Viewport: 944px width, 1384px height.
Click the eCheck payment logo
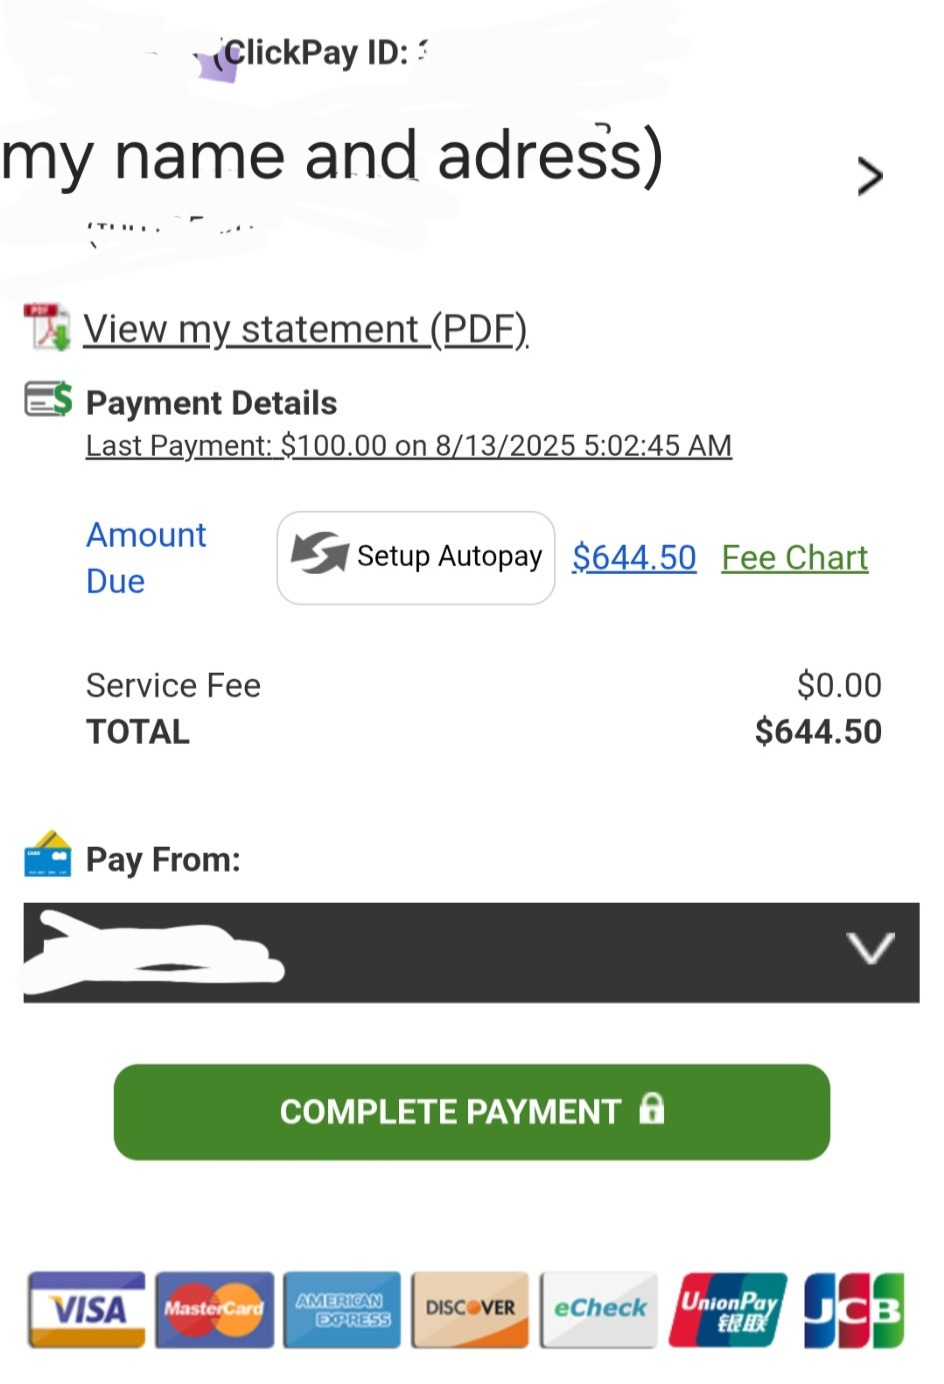coord(599,1309)
